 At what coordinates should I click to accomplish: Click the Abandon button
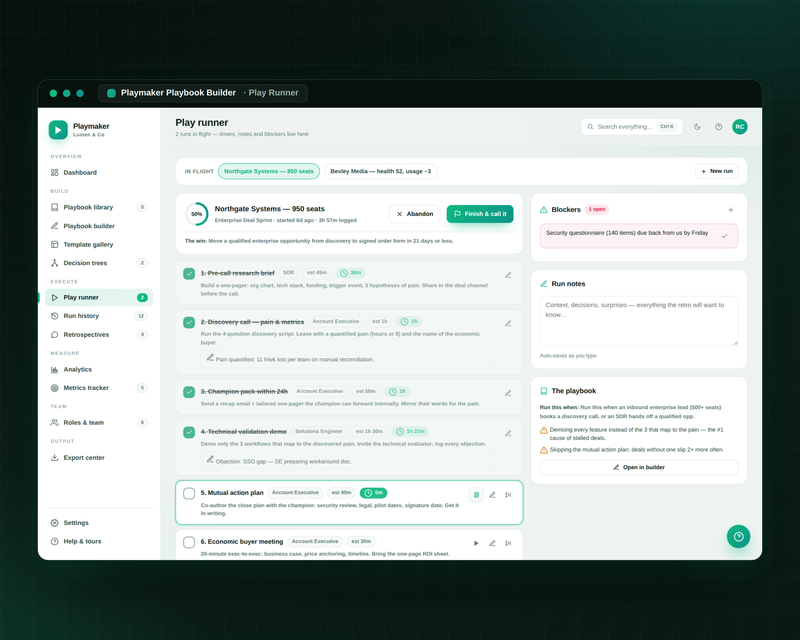click(x=415, y=214)
